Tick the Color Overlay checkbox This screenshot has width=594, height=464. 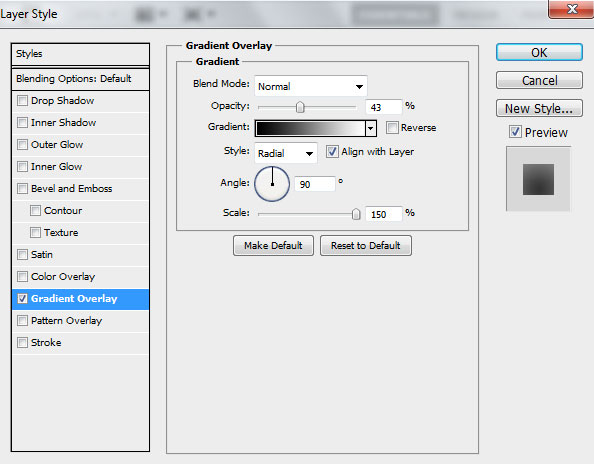coord(22,277)
